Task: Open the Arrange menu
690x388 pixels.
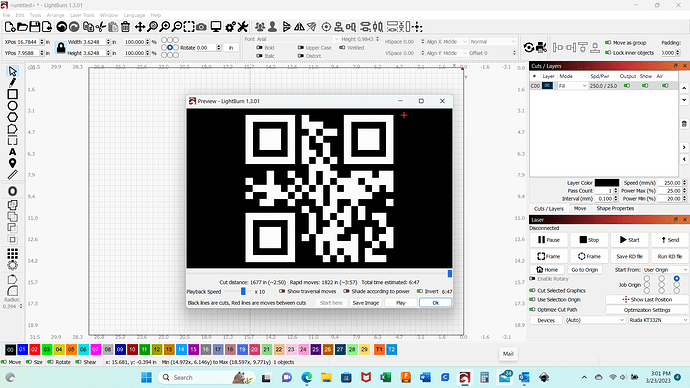Action: coord(55,15)
